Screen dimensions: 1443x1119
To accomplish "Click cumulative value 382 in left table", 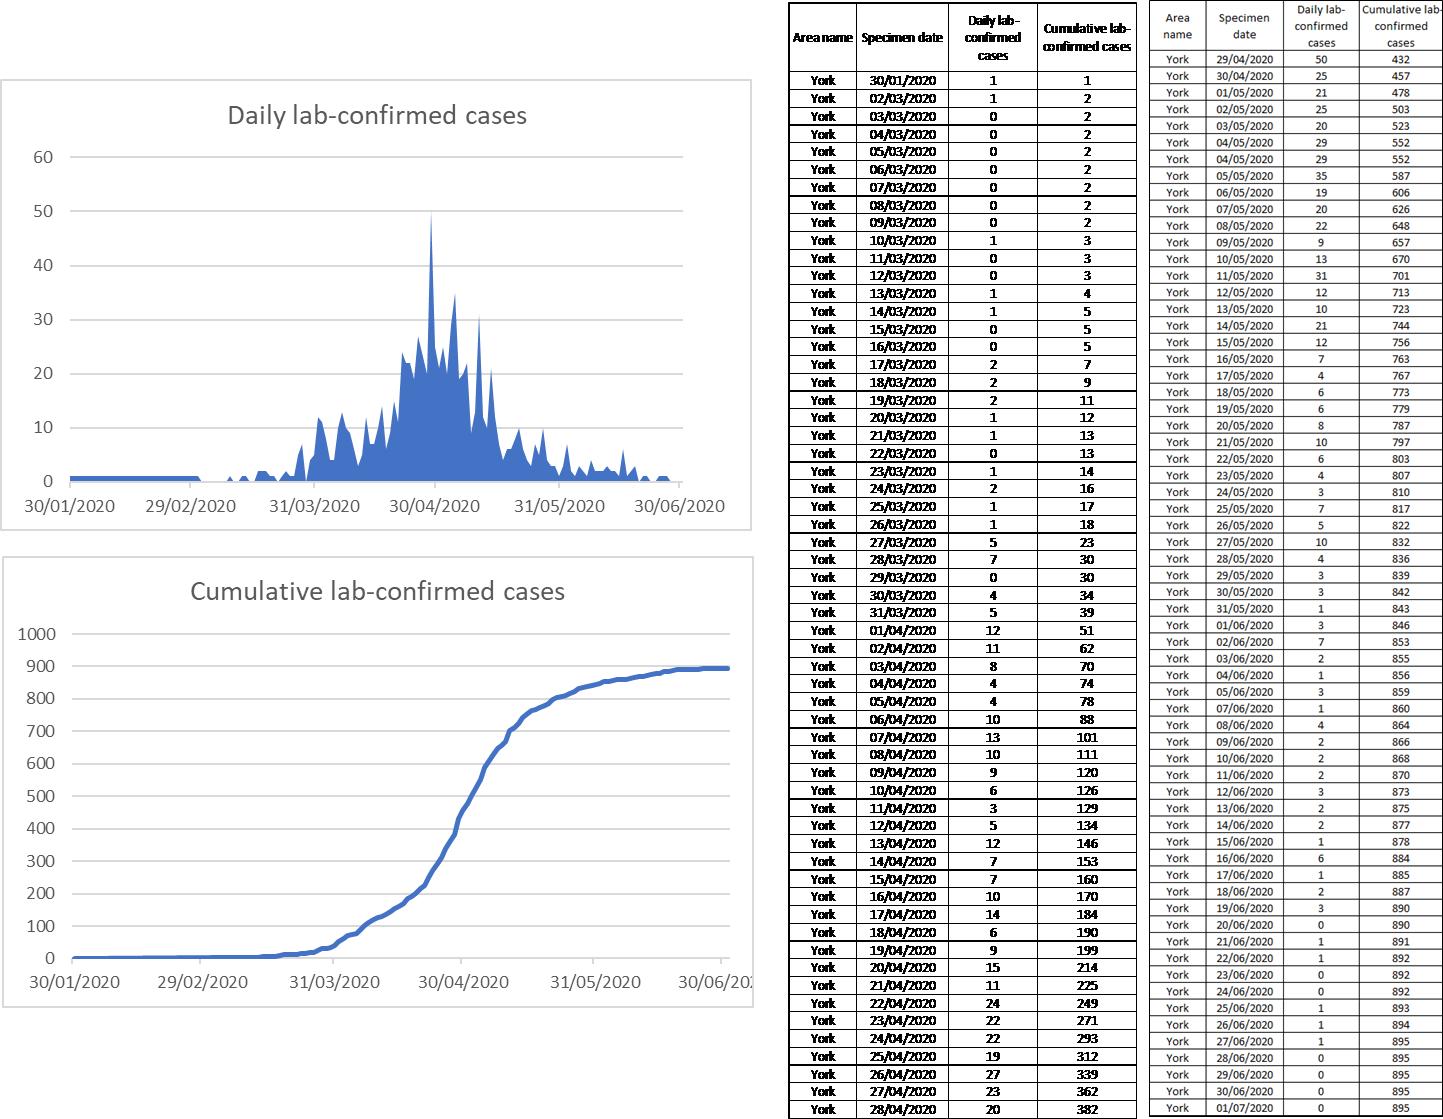I will click(x=1087, y=1109).
